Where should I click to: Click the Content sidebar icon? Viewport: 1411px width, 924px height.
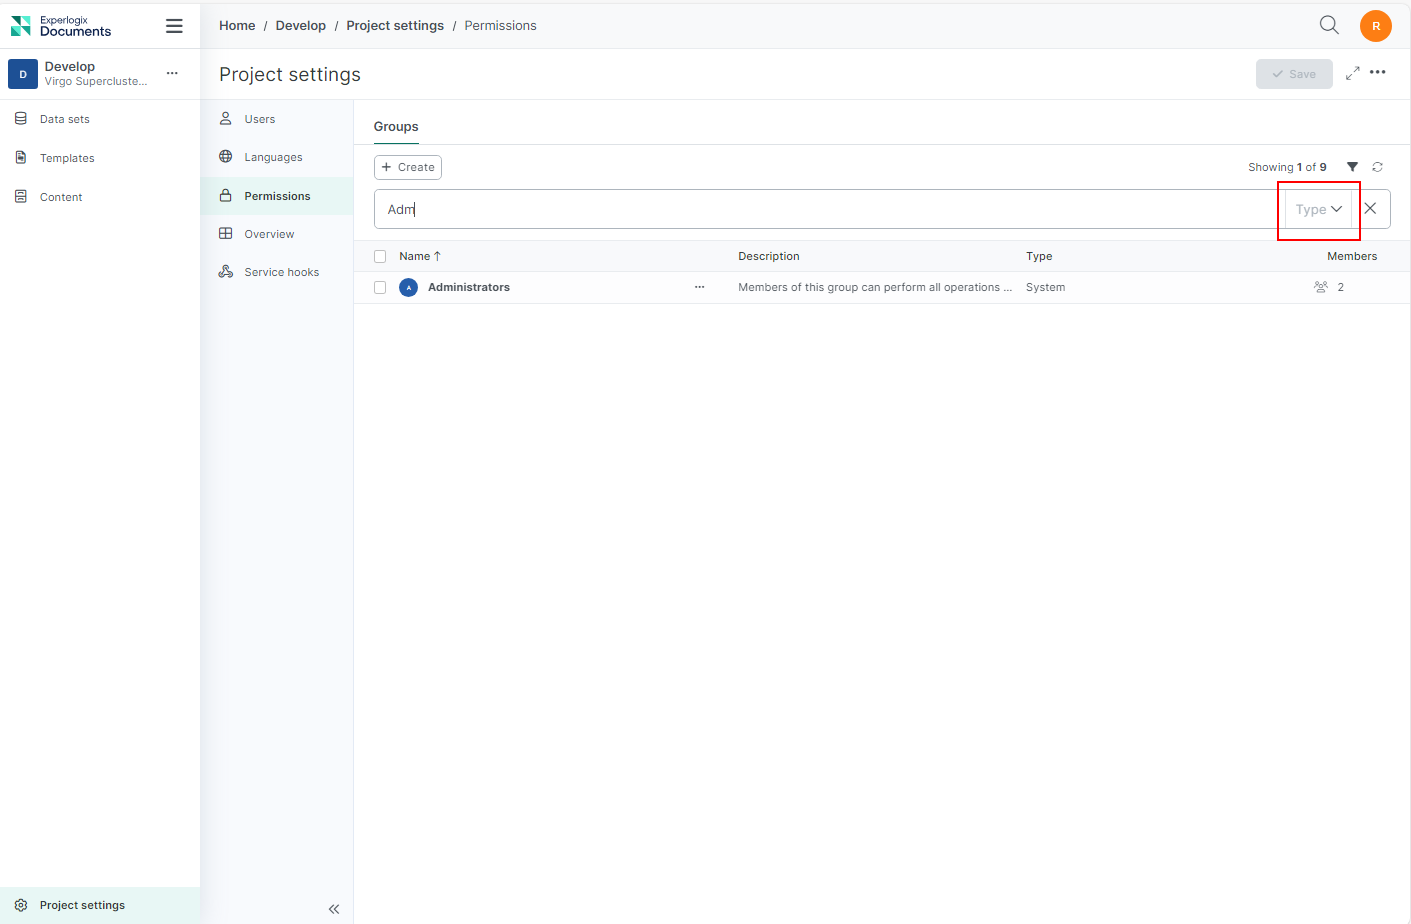pos(21,196)
